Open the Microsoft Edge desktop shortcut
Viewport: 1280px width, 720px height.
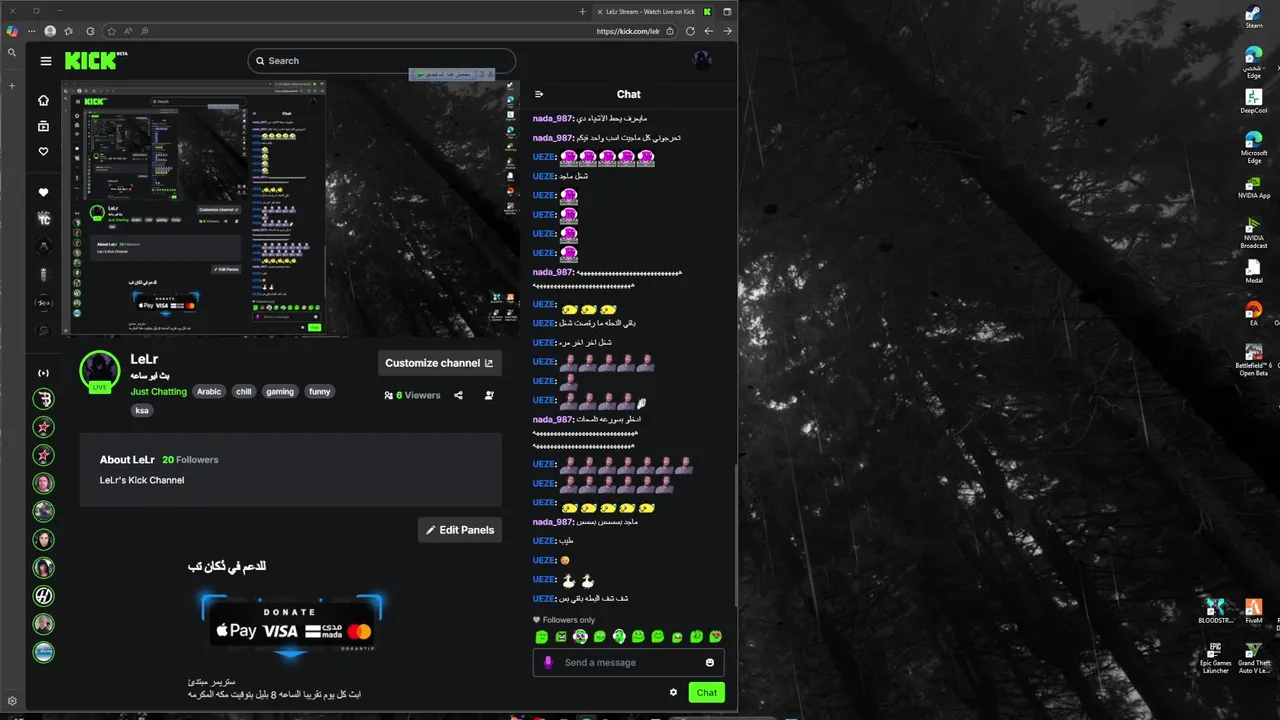coord(1253,147)
